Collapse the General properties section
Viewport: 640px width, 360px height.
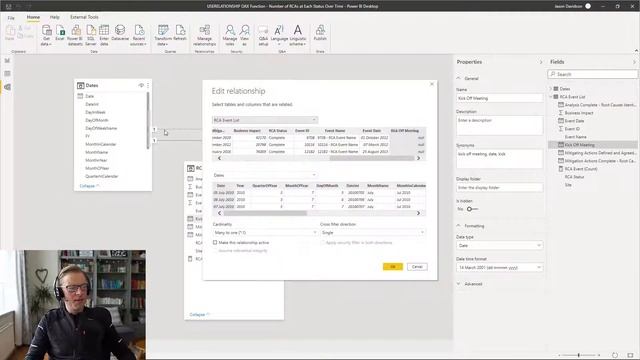(458, 78)
